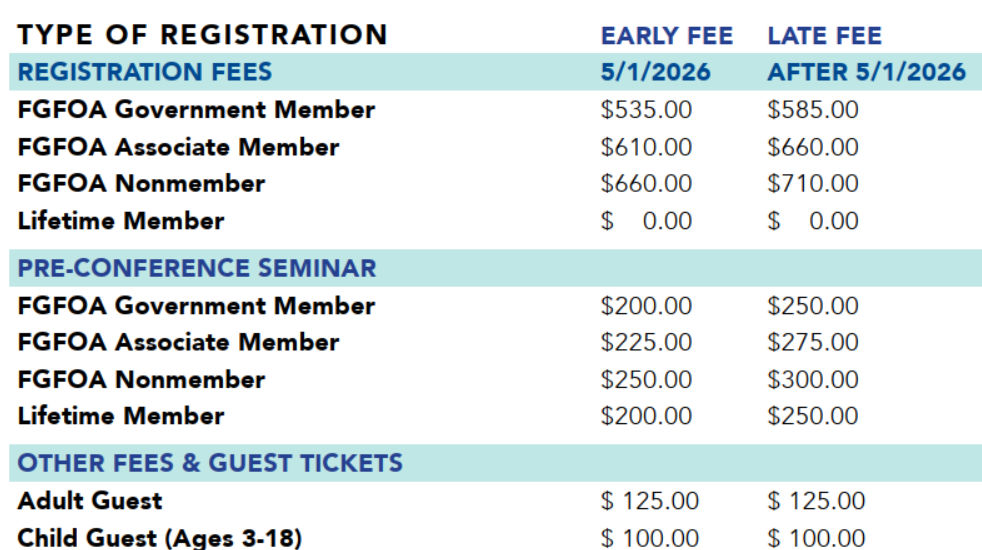
Task: Click the $610.00 Associate Member early fee
Action: click(x=646, y=147)
